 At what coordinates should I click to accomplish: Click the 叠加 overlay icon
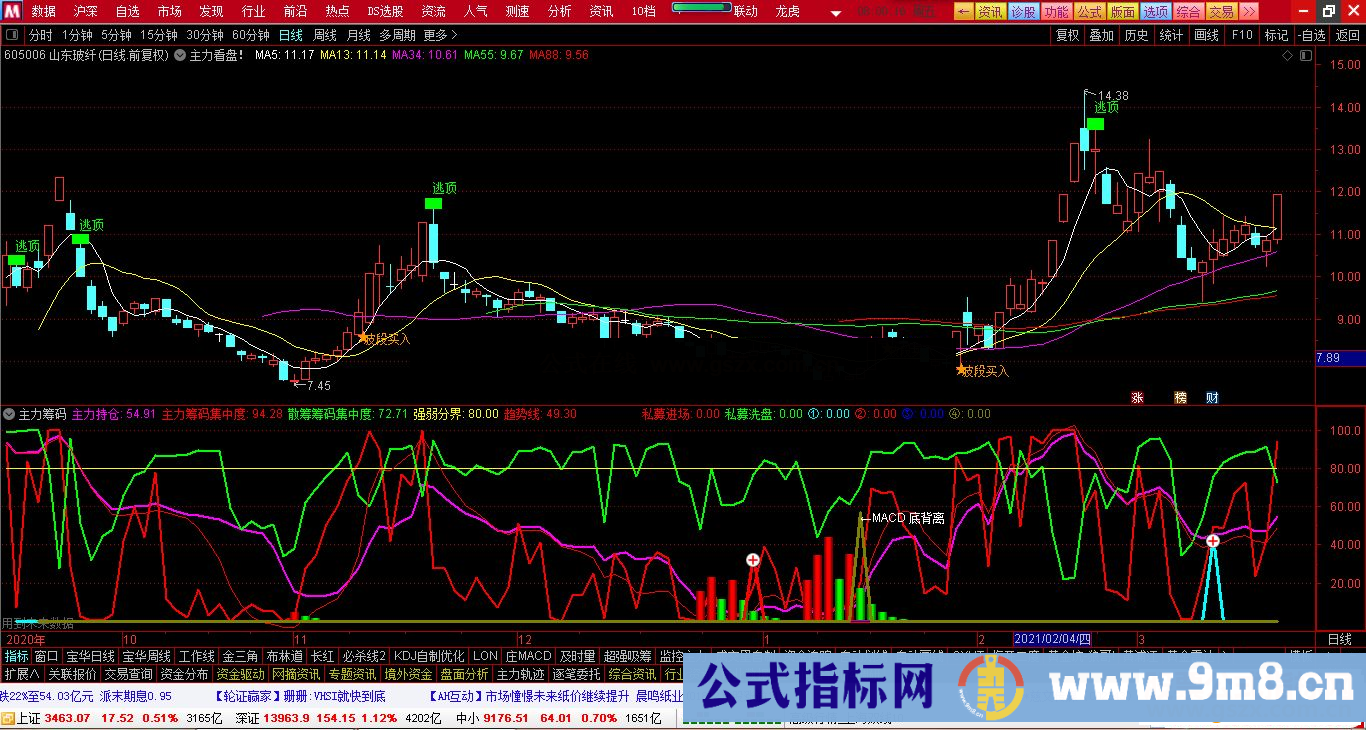(1100, 34)
